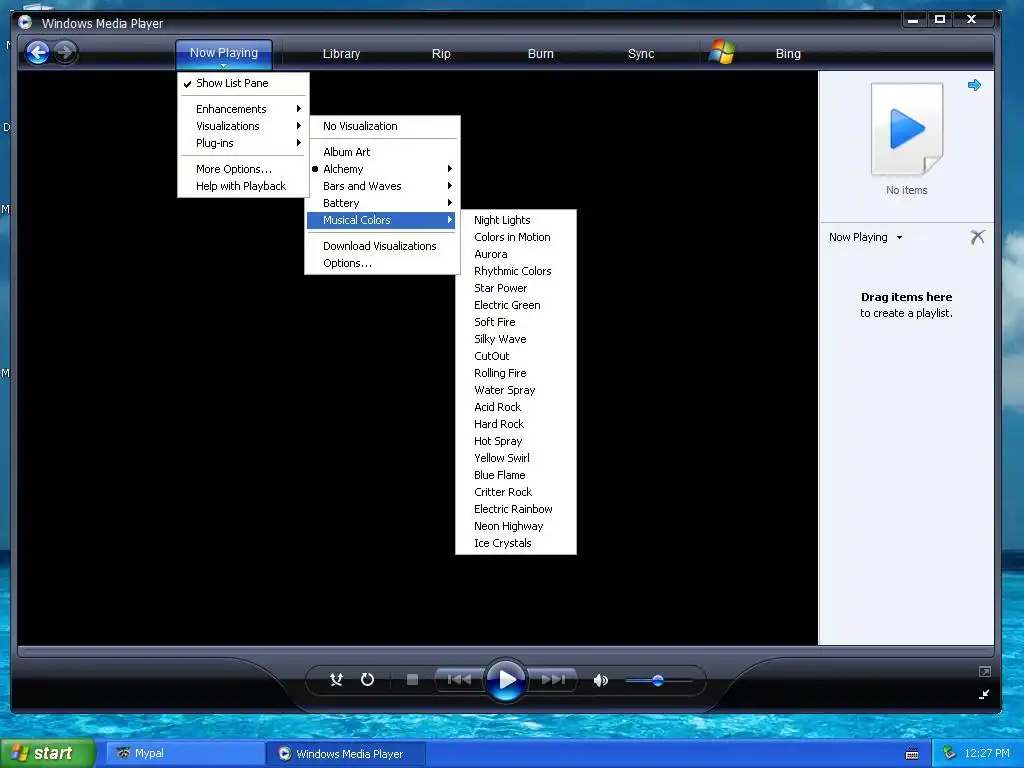Expand the Battery submenu
The image size is (1024, 768).
pos(383,203)
